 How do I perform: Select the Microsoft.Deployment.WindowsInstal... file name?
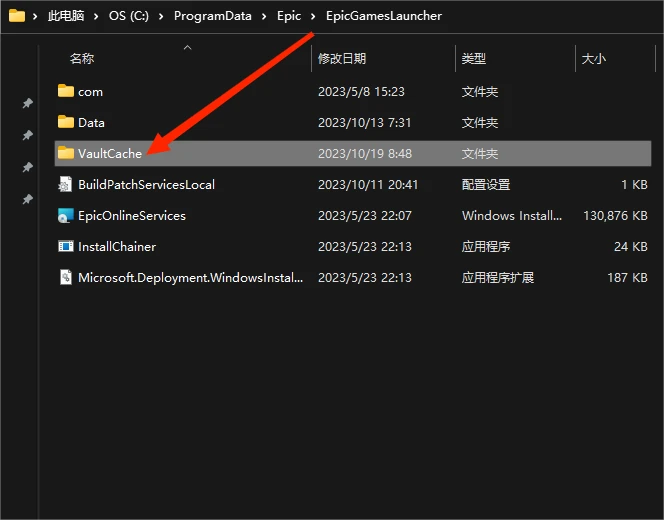click(191, 277)
